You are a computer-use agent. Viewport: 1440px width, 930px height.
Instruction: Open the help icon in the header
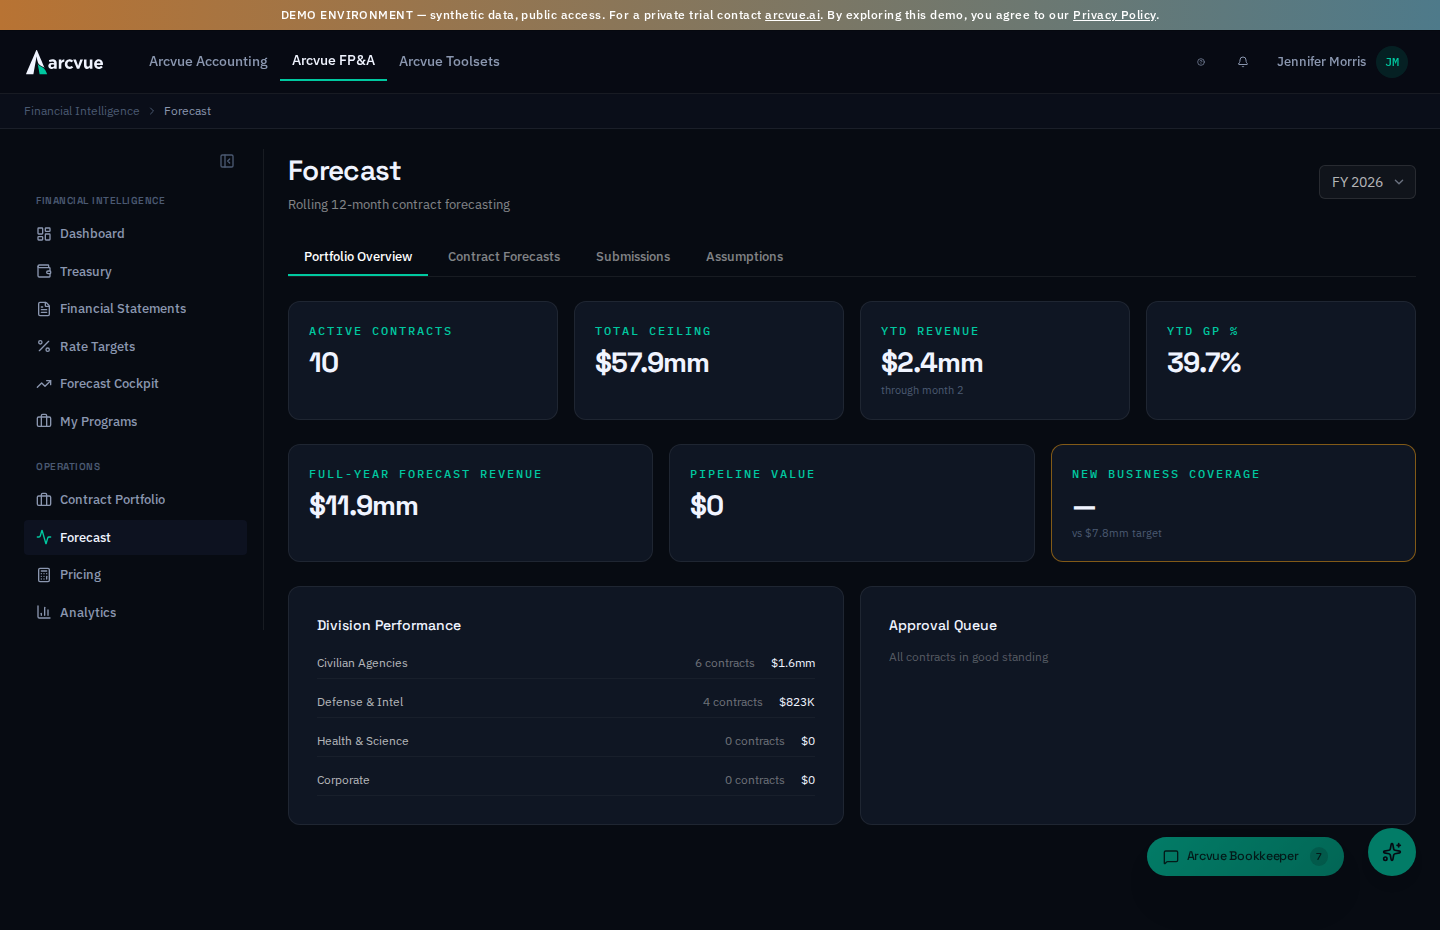coord(1201,62)
